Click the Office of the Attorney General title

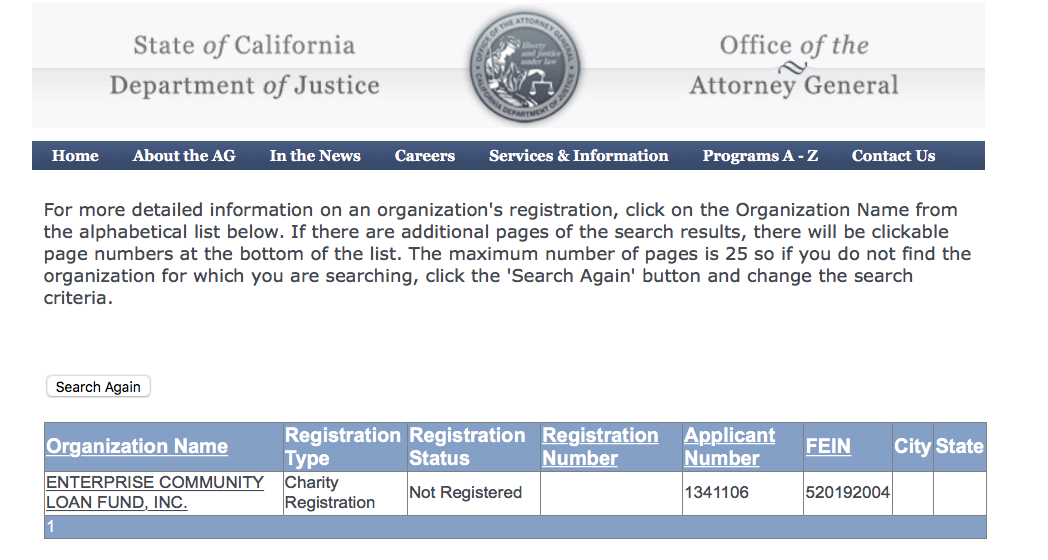(794, 65)
